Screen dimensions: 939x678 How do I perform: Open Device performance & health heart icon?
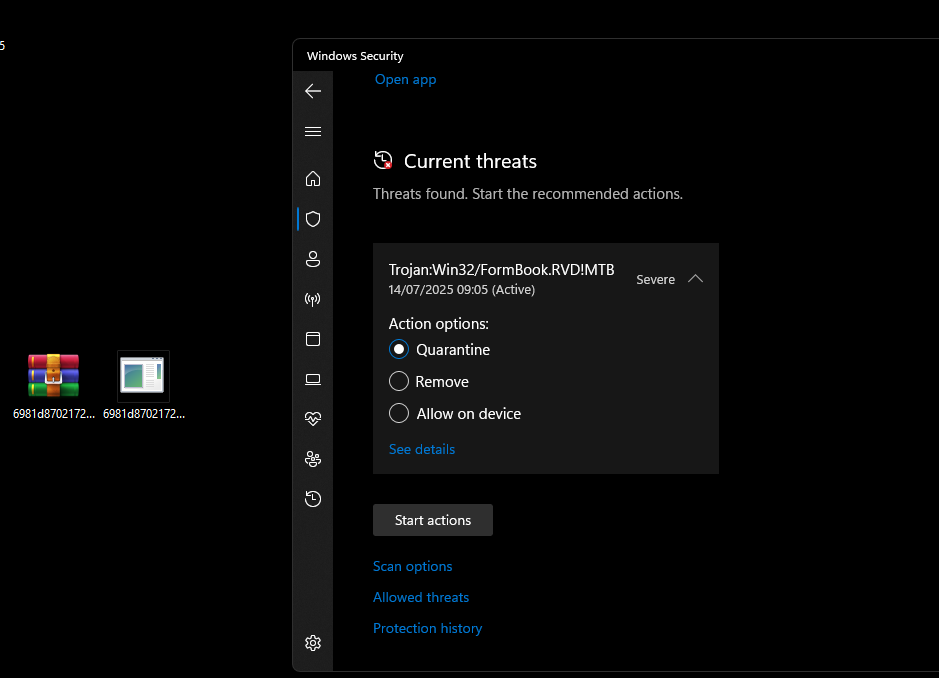(313, 419)
